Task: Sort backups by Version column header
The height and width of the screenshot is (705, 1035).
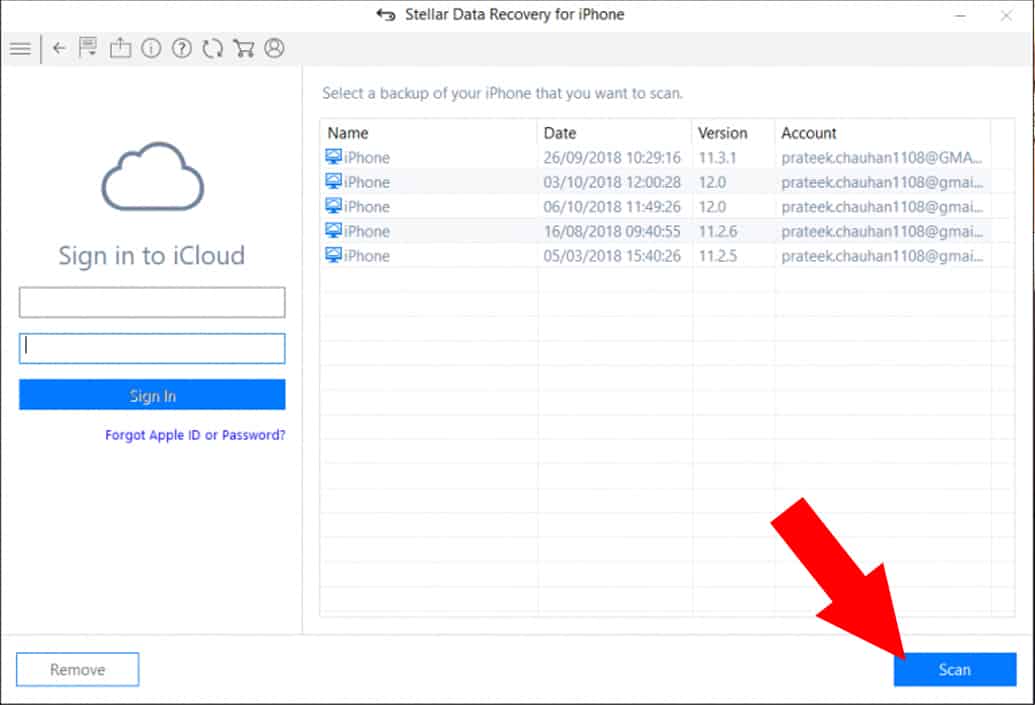Action: [x=722, y=133]
